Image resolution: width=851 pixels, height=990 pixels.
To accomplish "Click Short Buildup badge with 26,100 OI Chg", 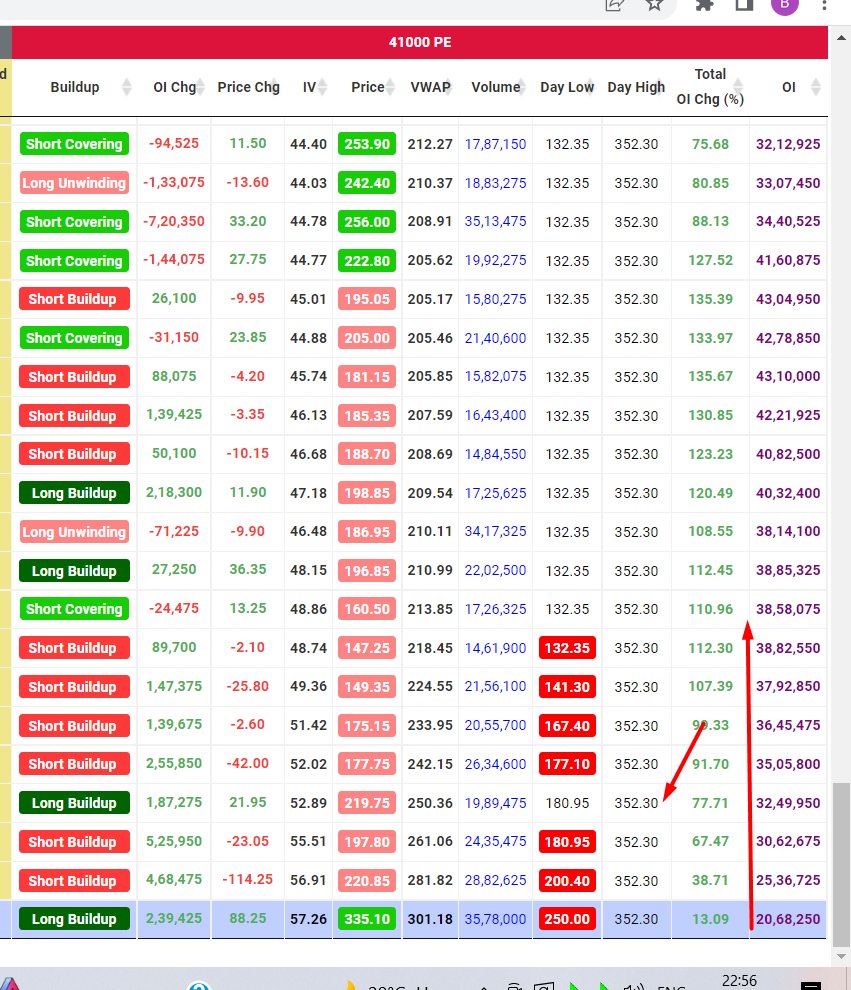I will pyautogui.click(x=74, y=299).
